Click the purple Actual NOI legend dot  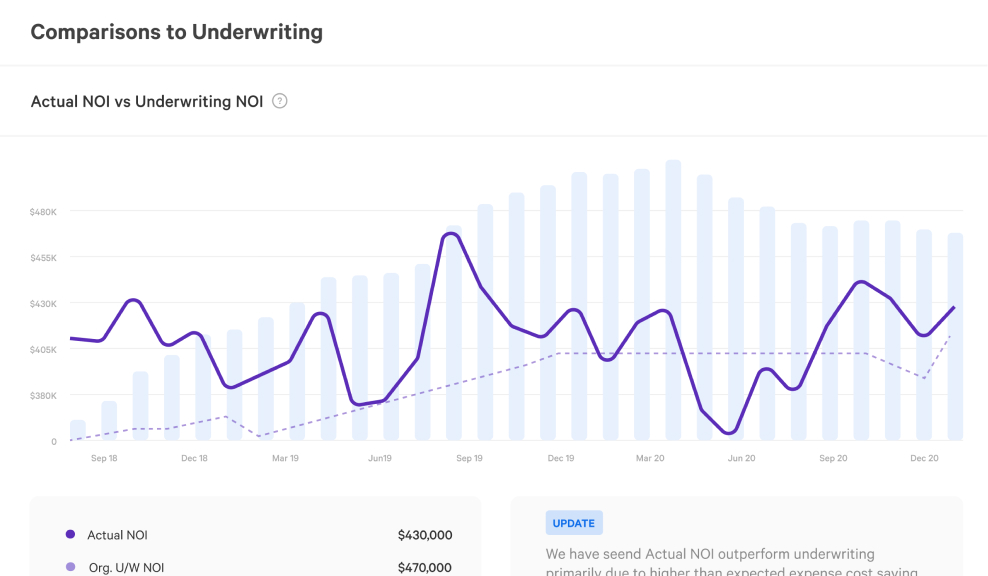click(70, 535)
